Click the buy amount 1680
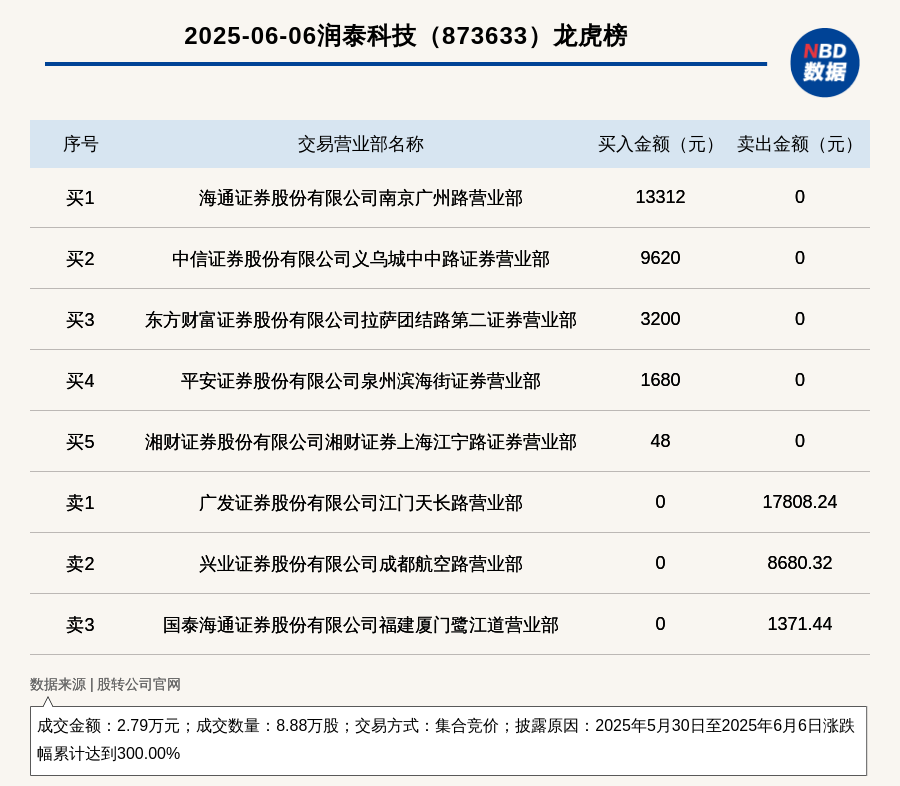The image size is (900, 786). pos(660,380)
